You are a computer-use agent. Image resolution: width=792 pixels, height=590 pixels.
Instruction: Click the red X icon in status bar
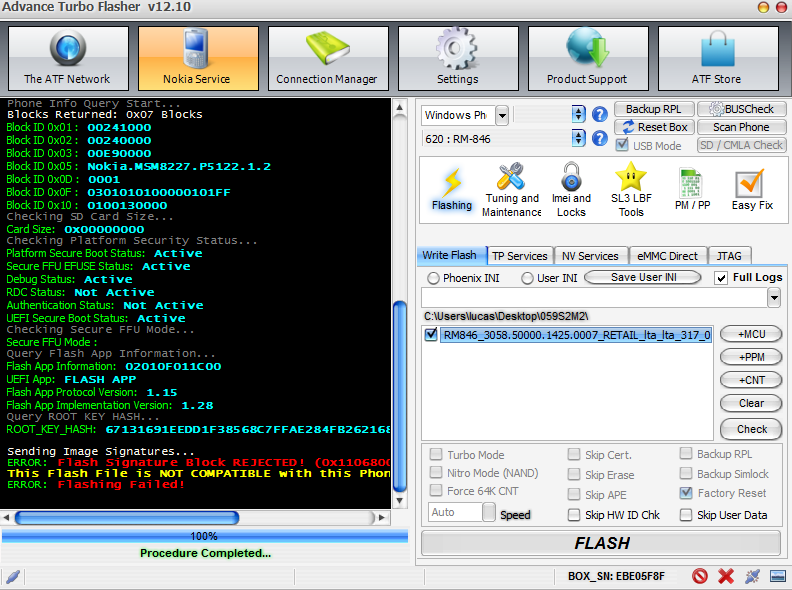coord(726,576)
